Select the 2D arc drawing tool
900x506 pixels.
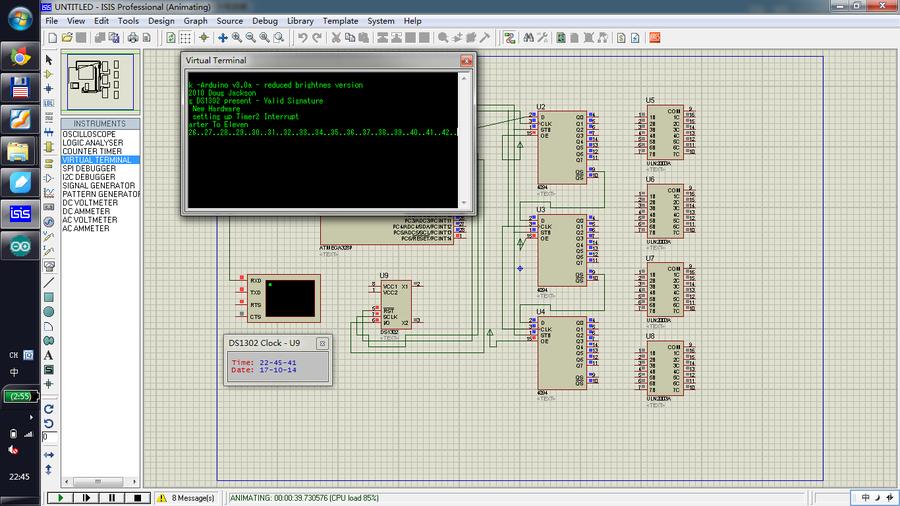[49, 326]
